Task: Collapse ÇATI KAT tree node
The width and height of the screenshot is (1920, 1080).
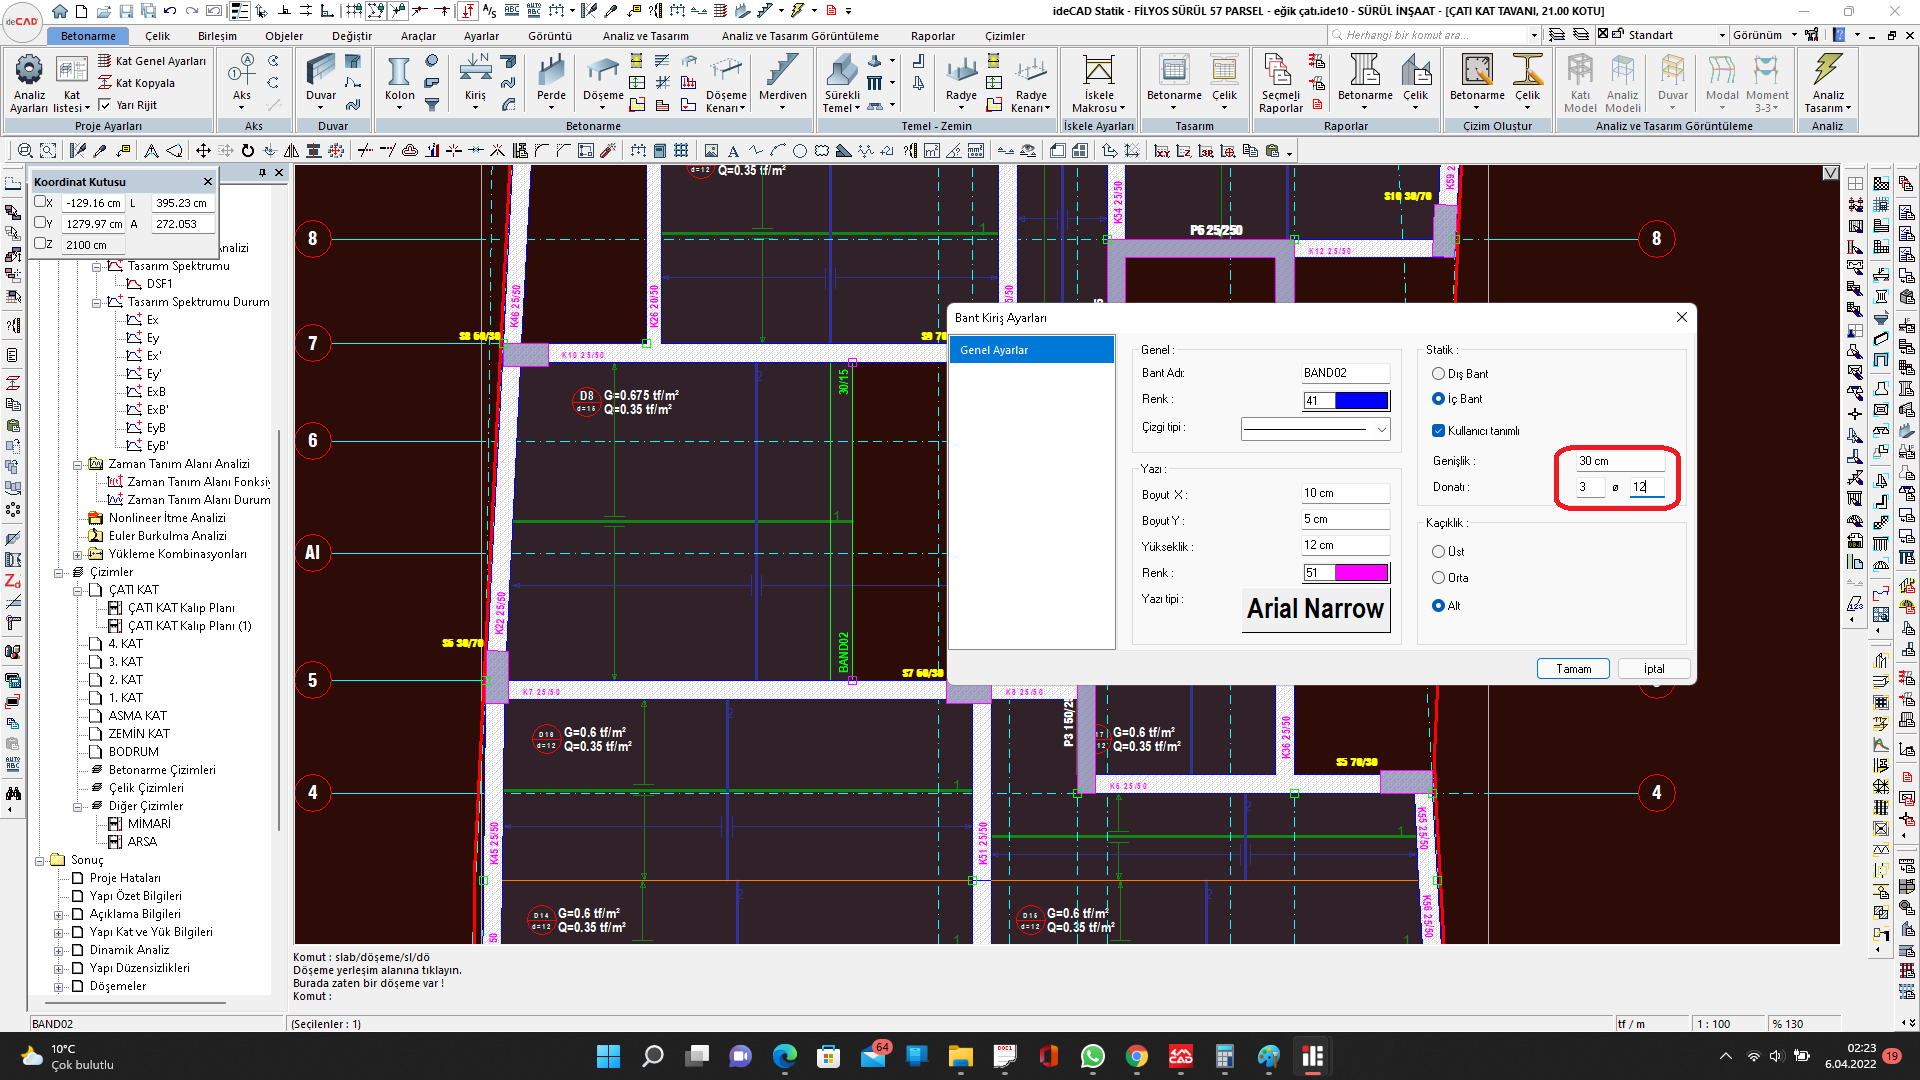Action: click(77, 590)
